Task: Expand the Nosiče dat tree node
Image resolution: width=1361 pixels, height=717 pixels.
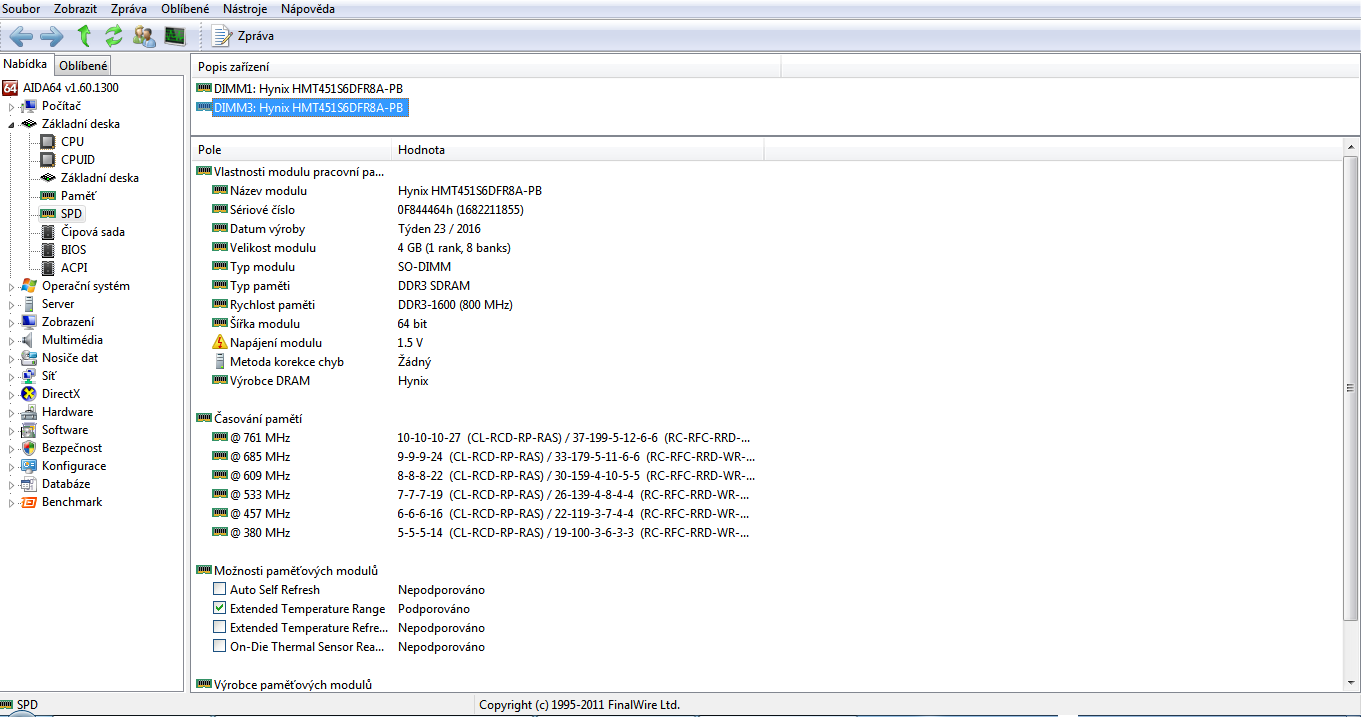Action: [x=11, y=358]
